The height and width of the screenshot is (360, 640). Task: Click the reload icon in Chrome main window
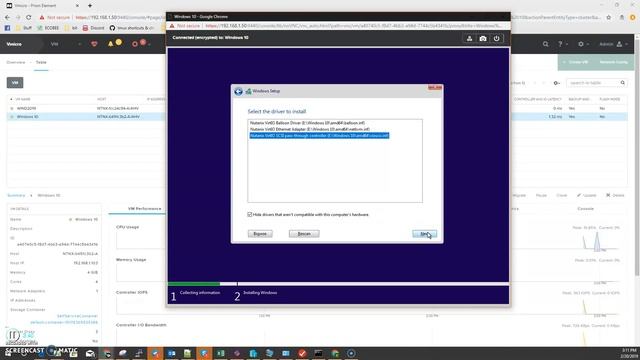28,18
